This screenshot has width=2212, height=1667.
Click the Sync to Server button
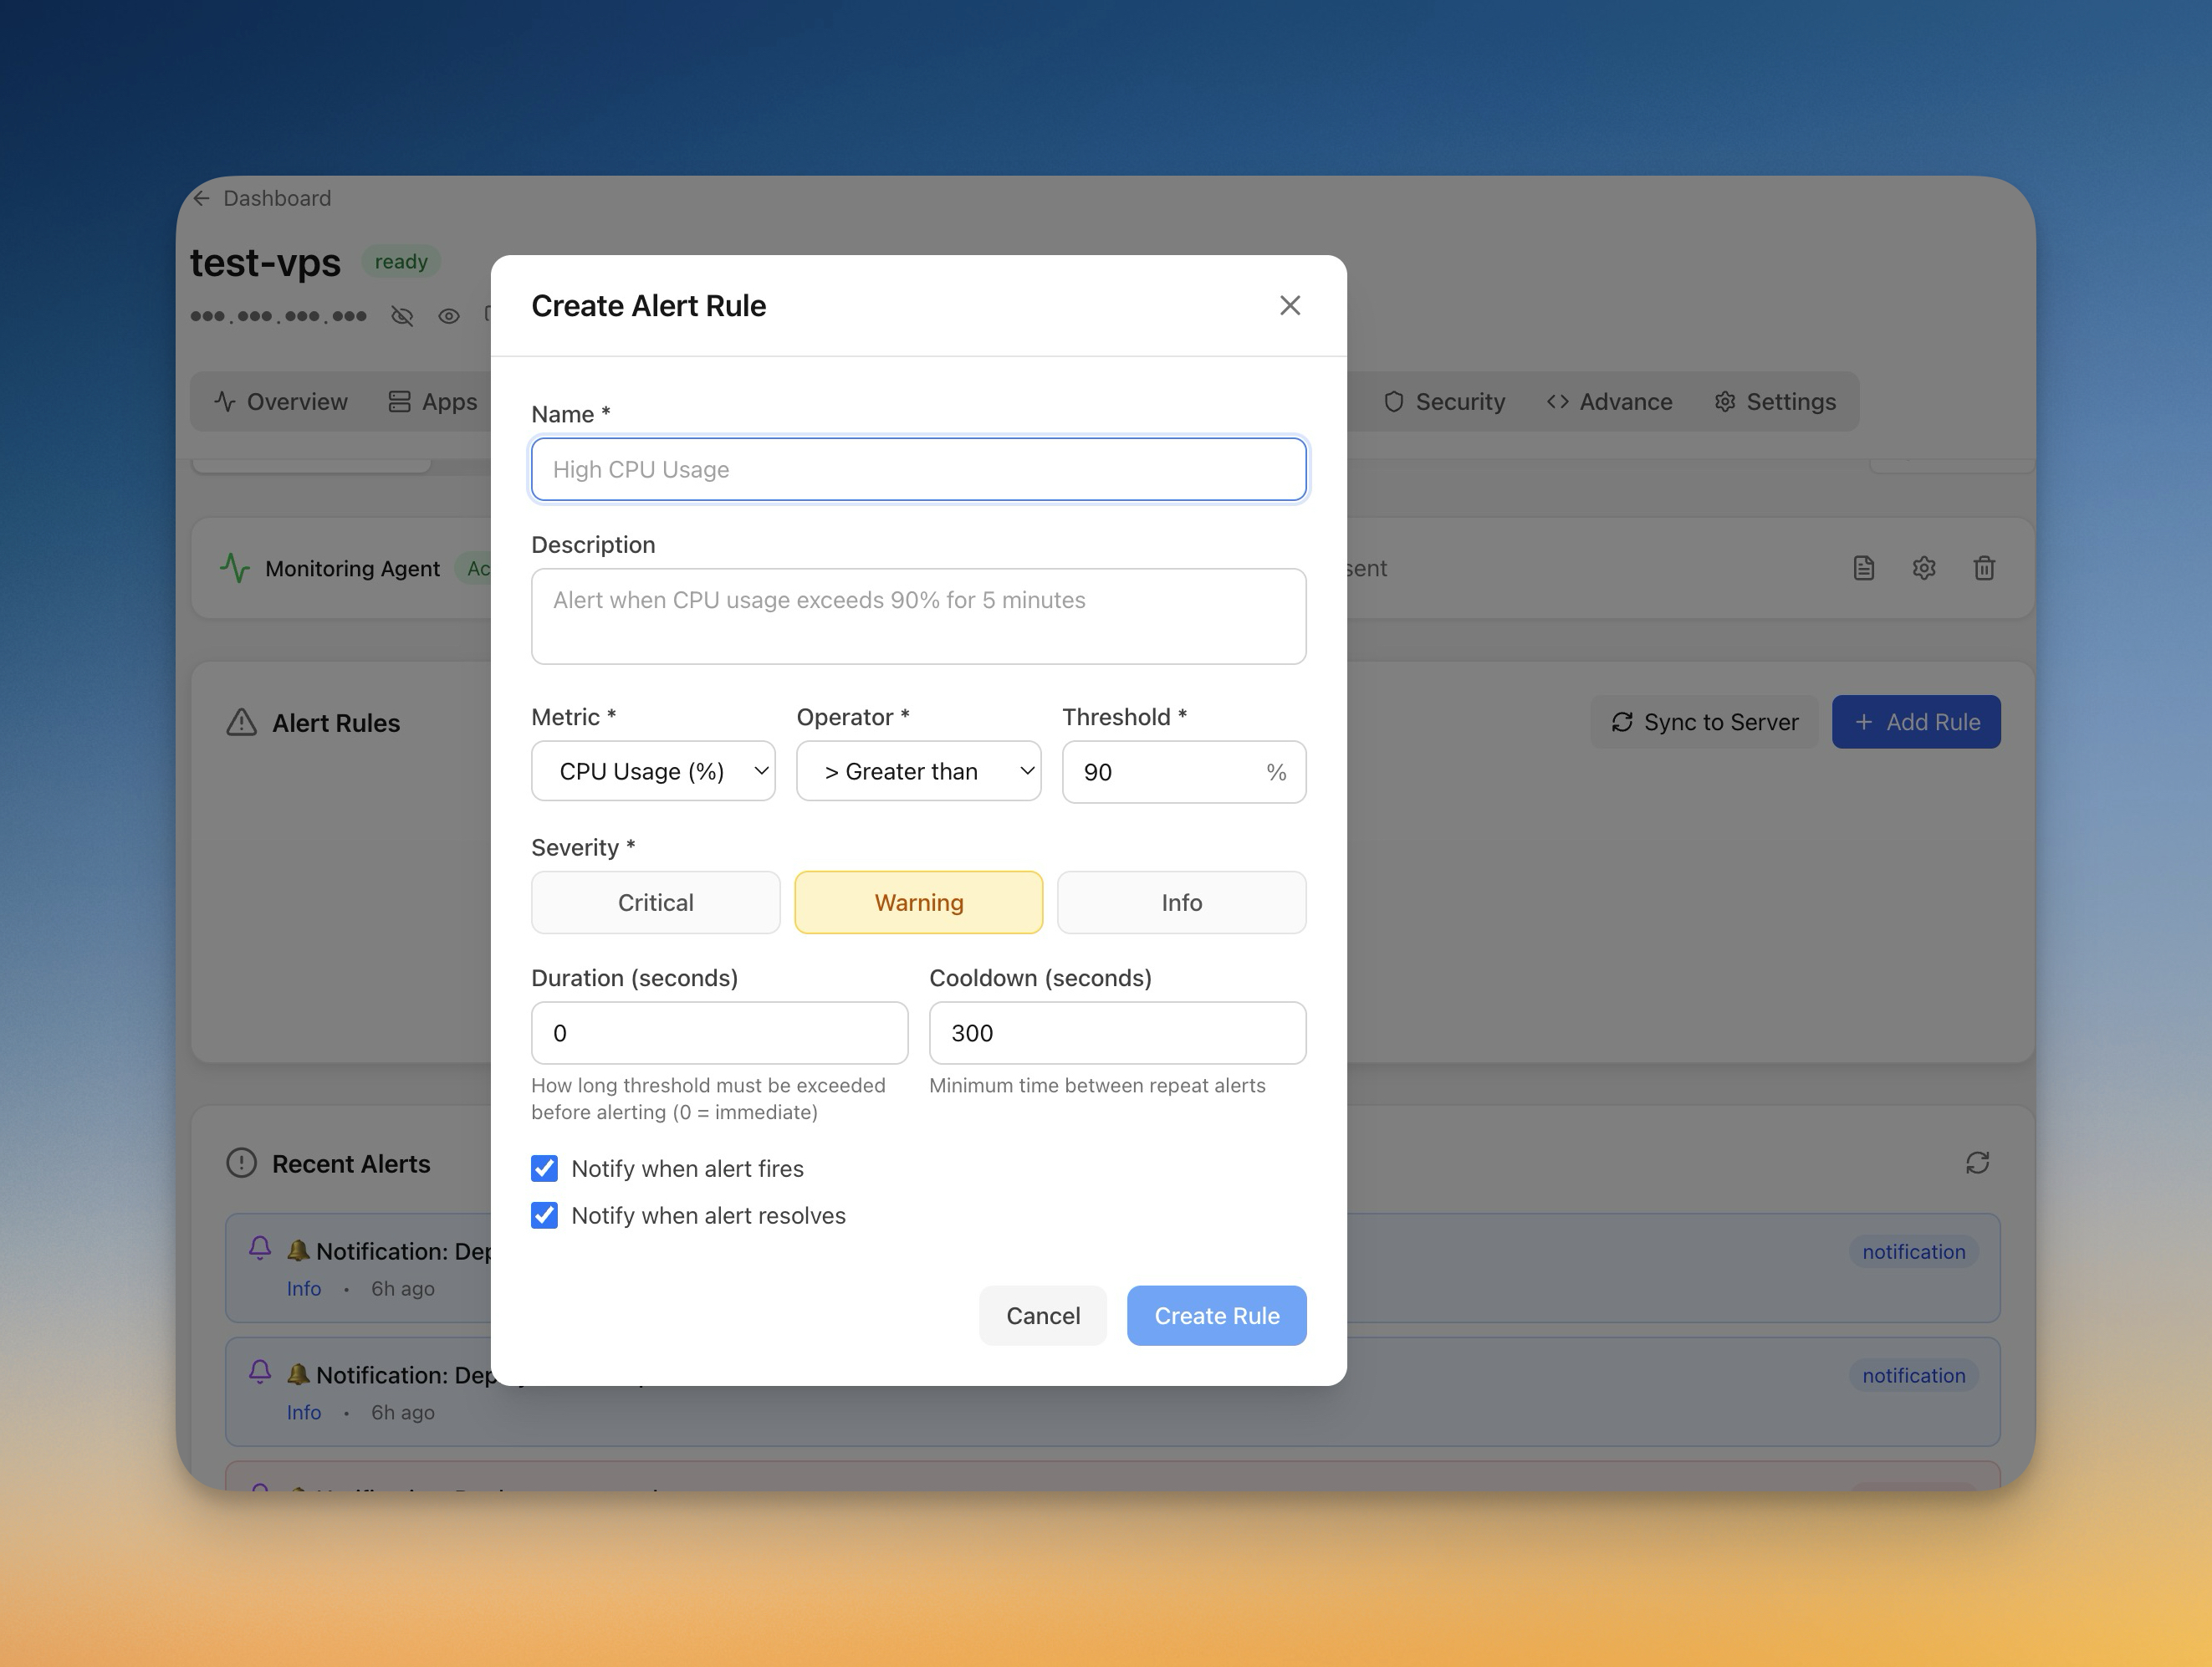point(1704,722)
